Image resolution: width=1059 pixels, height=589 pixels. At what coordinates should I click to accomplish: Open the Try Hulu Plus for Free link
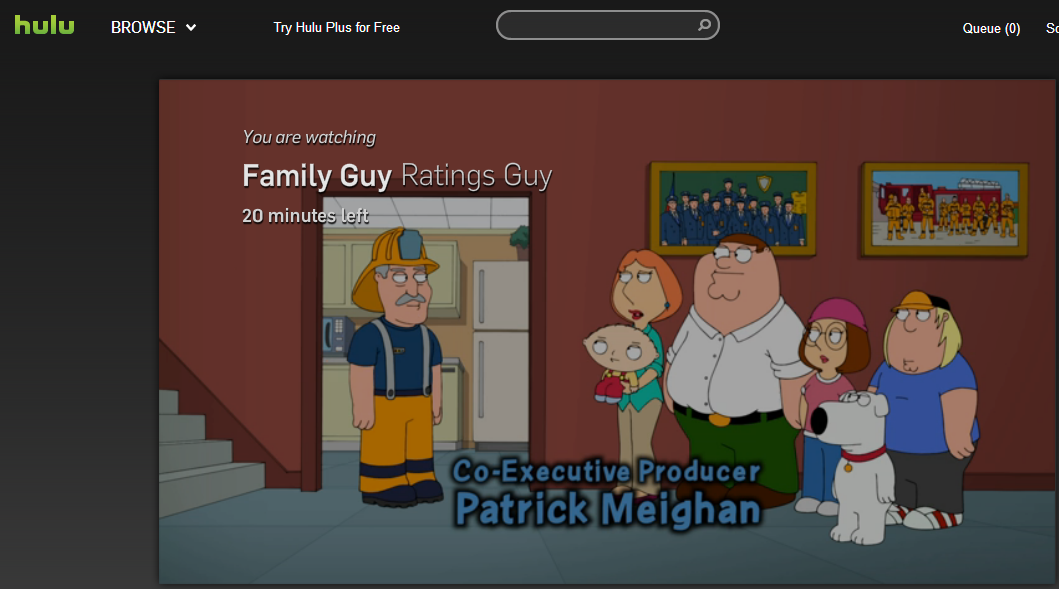point(336,28)
